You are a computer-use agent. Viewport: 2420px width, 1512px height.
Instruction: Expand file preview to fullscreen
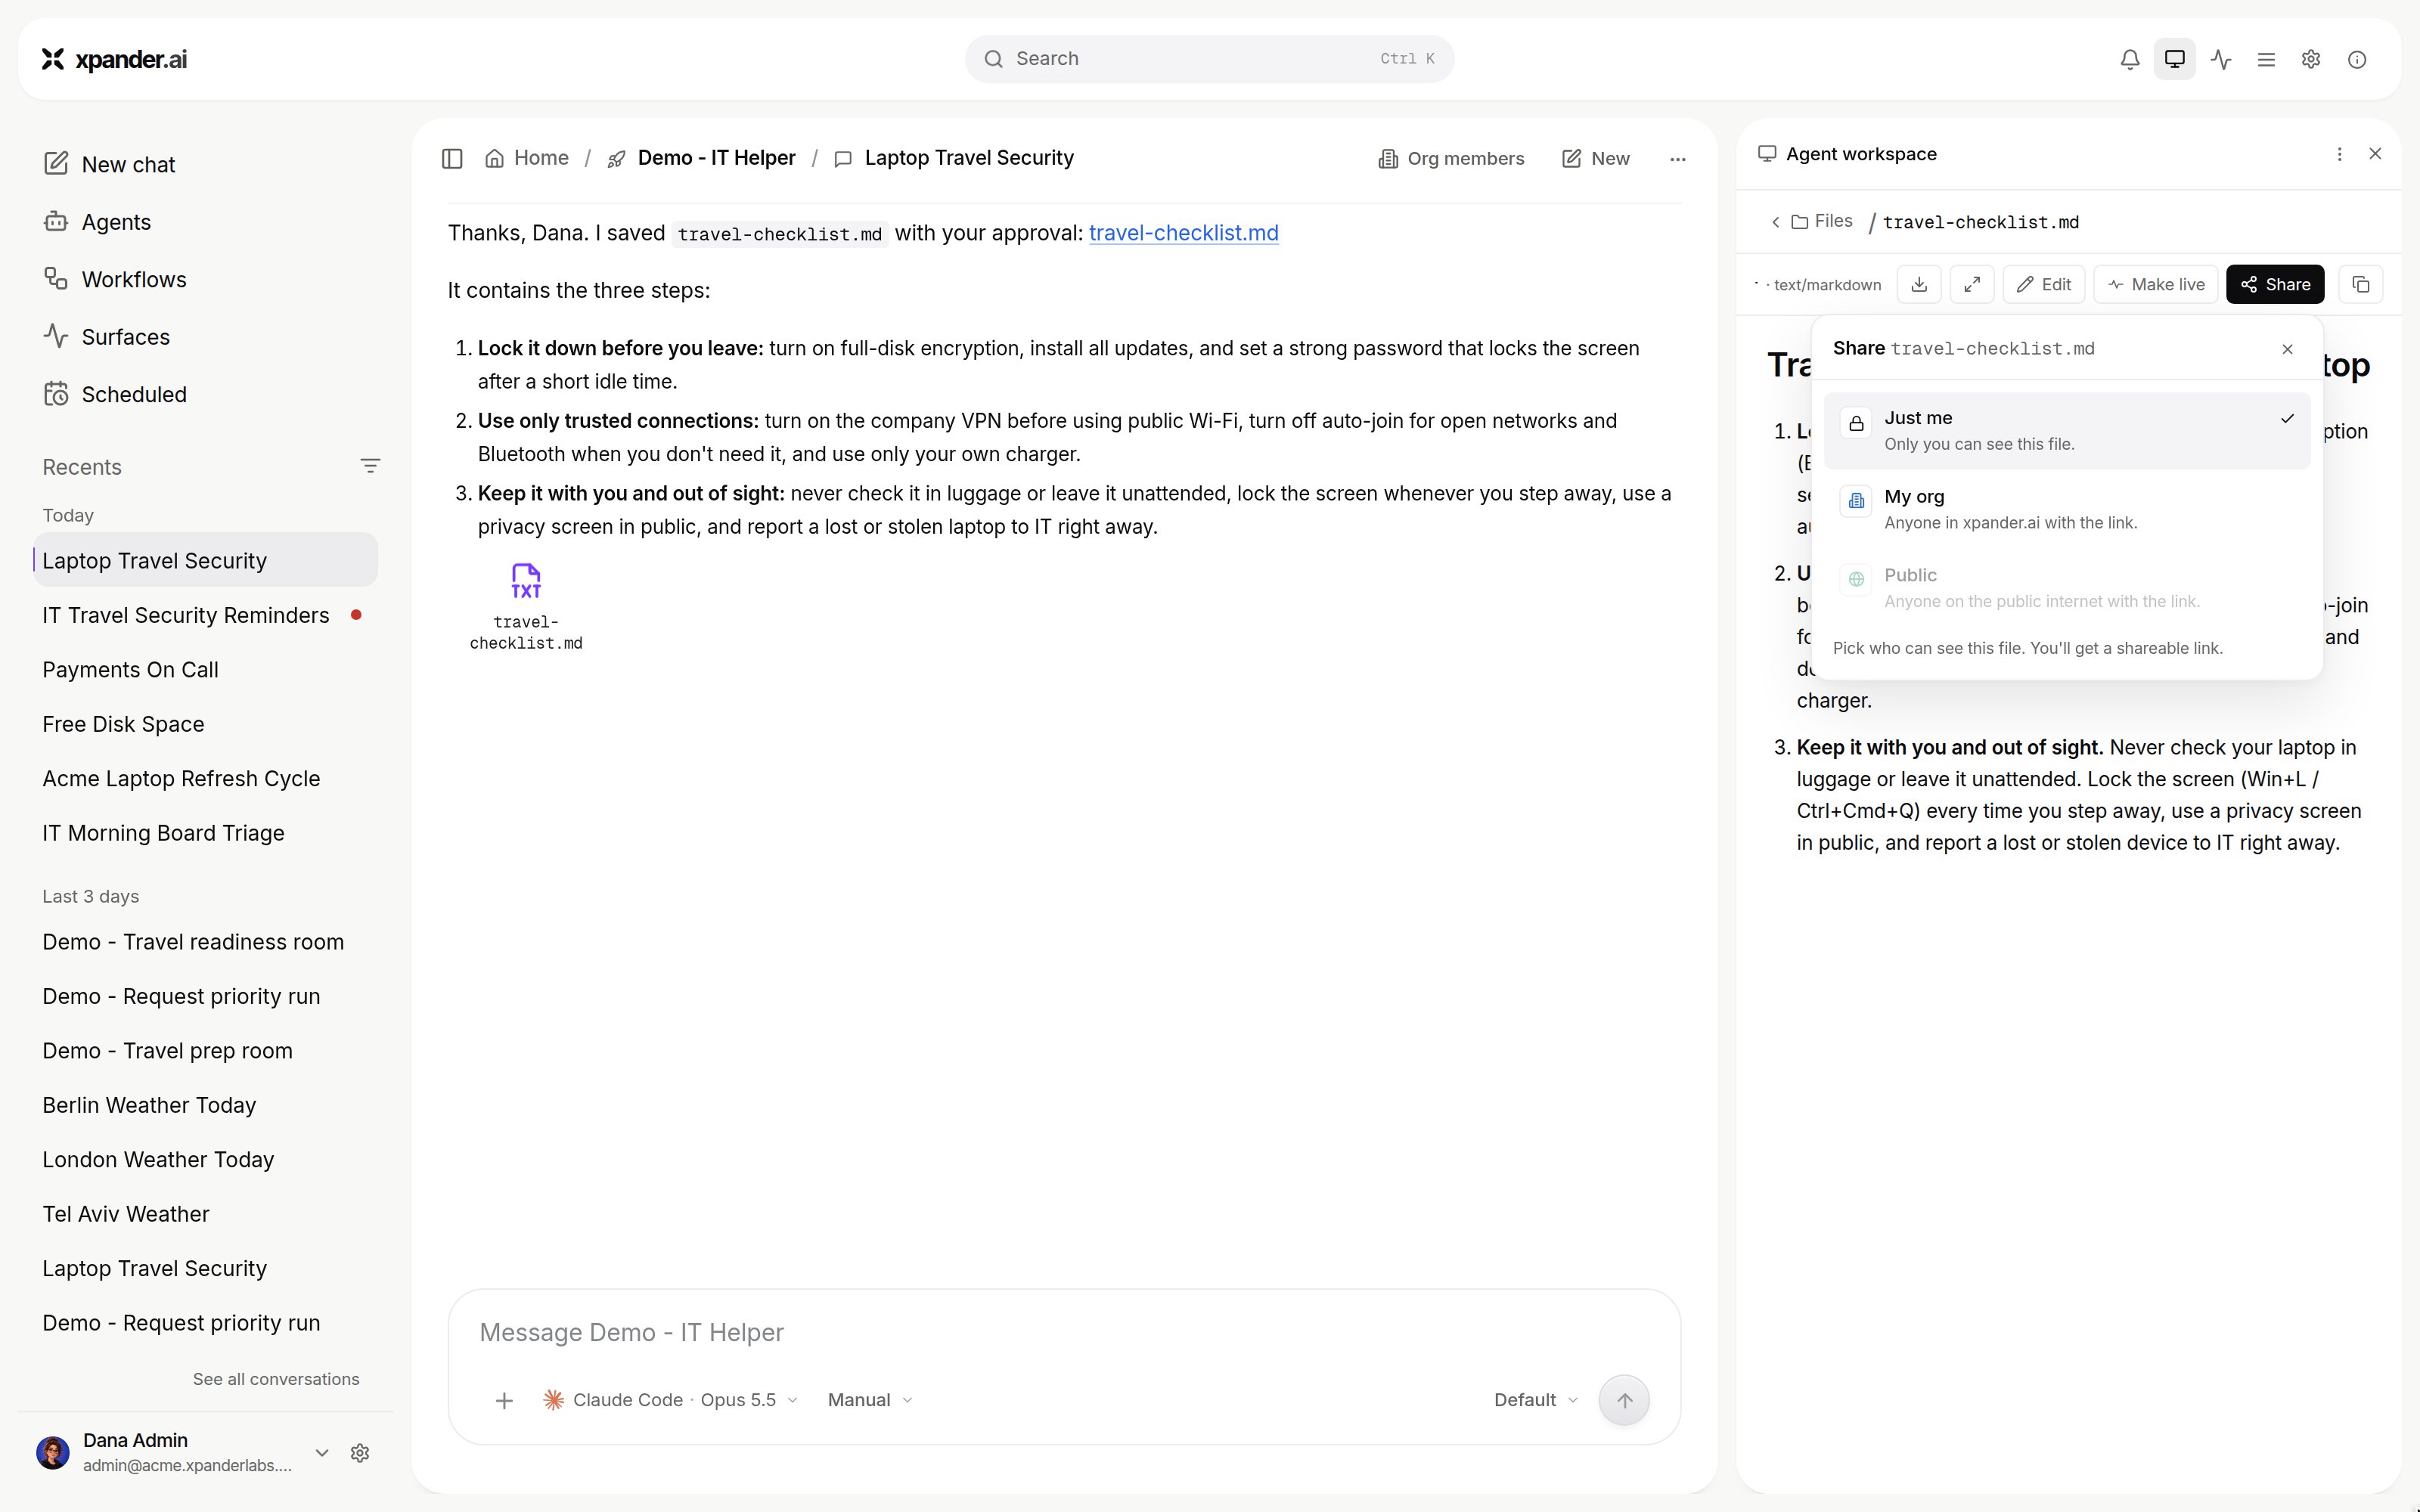pyautogui.click(x=1972, y=285)
